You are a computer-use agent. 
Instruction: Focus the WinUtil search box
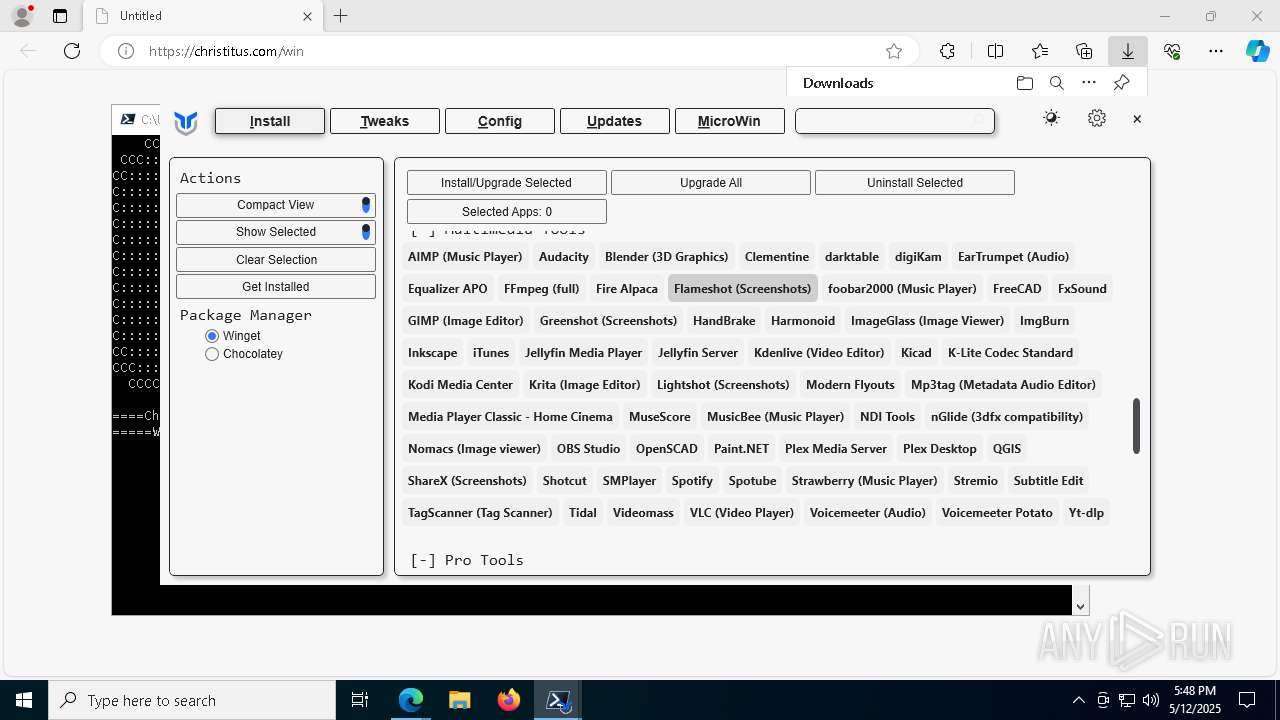(894, 121)
